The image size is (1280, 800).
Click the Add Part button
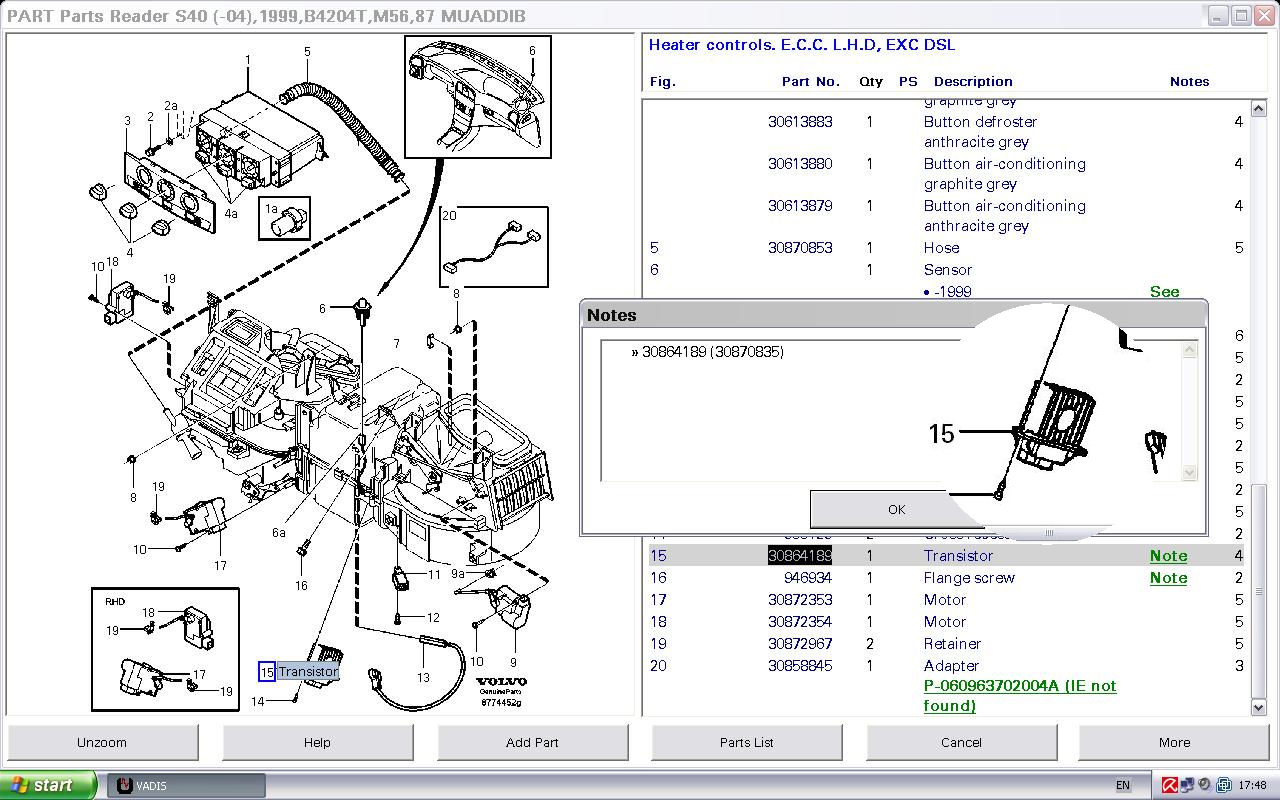pos(532,742)
